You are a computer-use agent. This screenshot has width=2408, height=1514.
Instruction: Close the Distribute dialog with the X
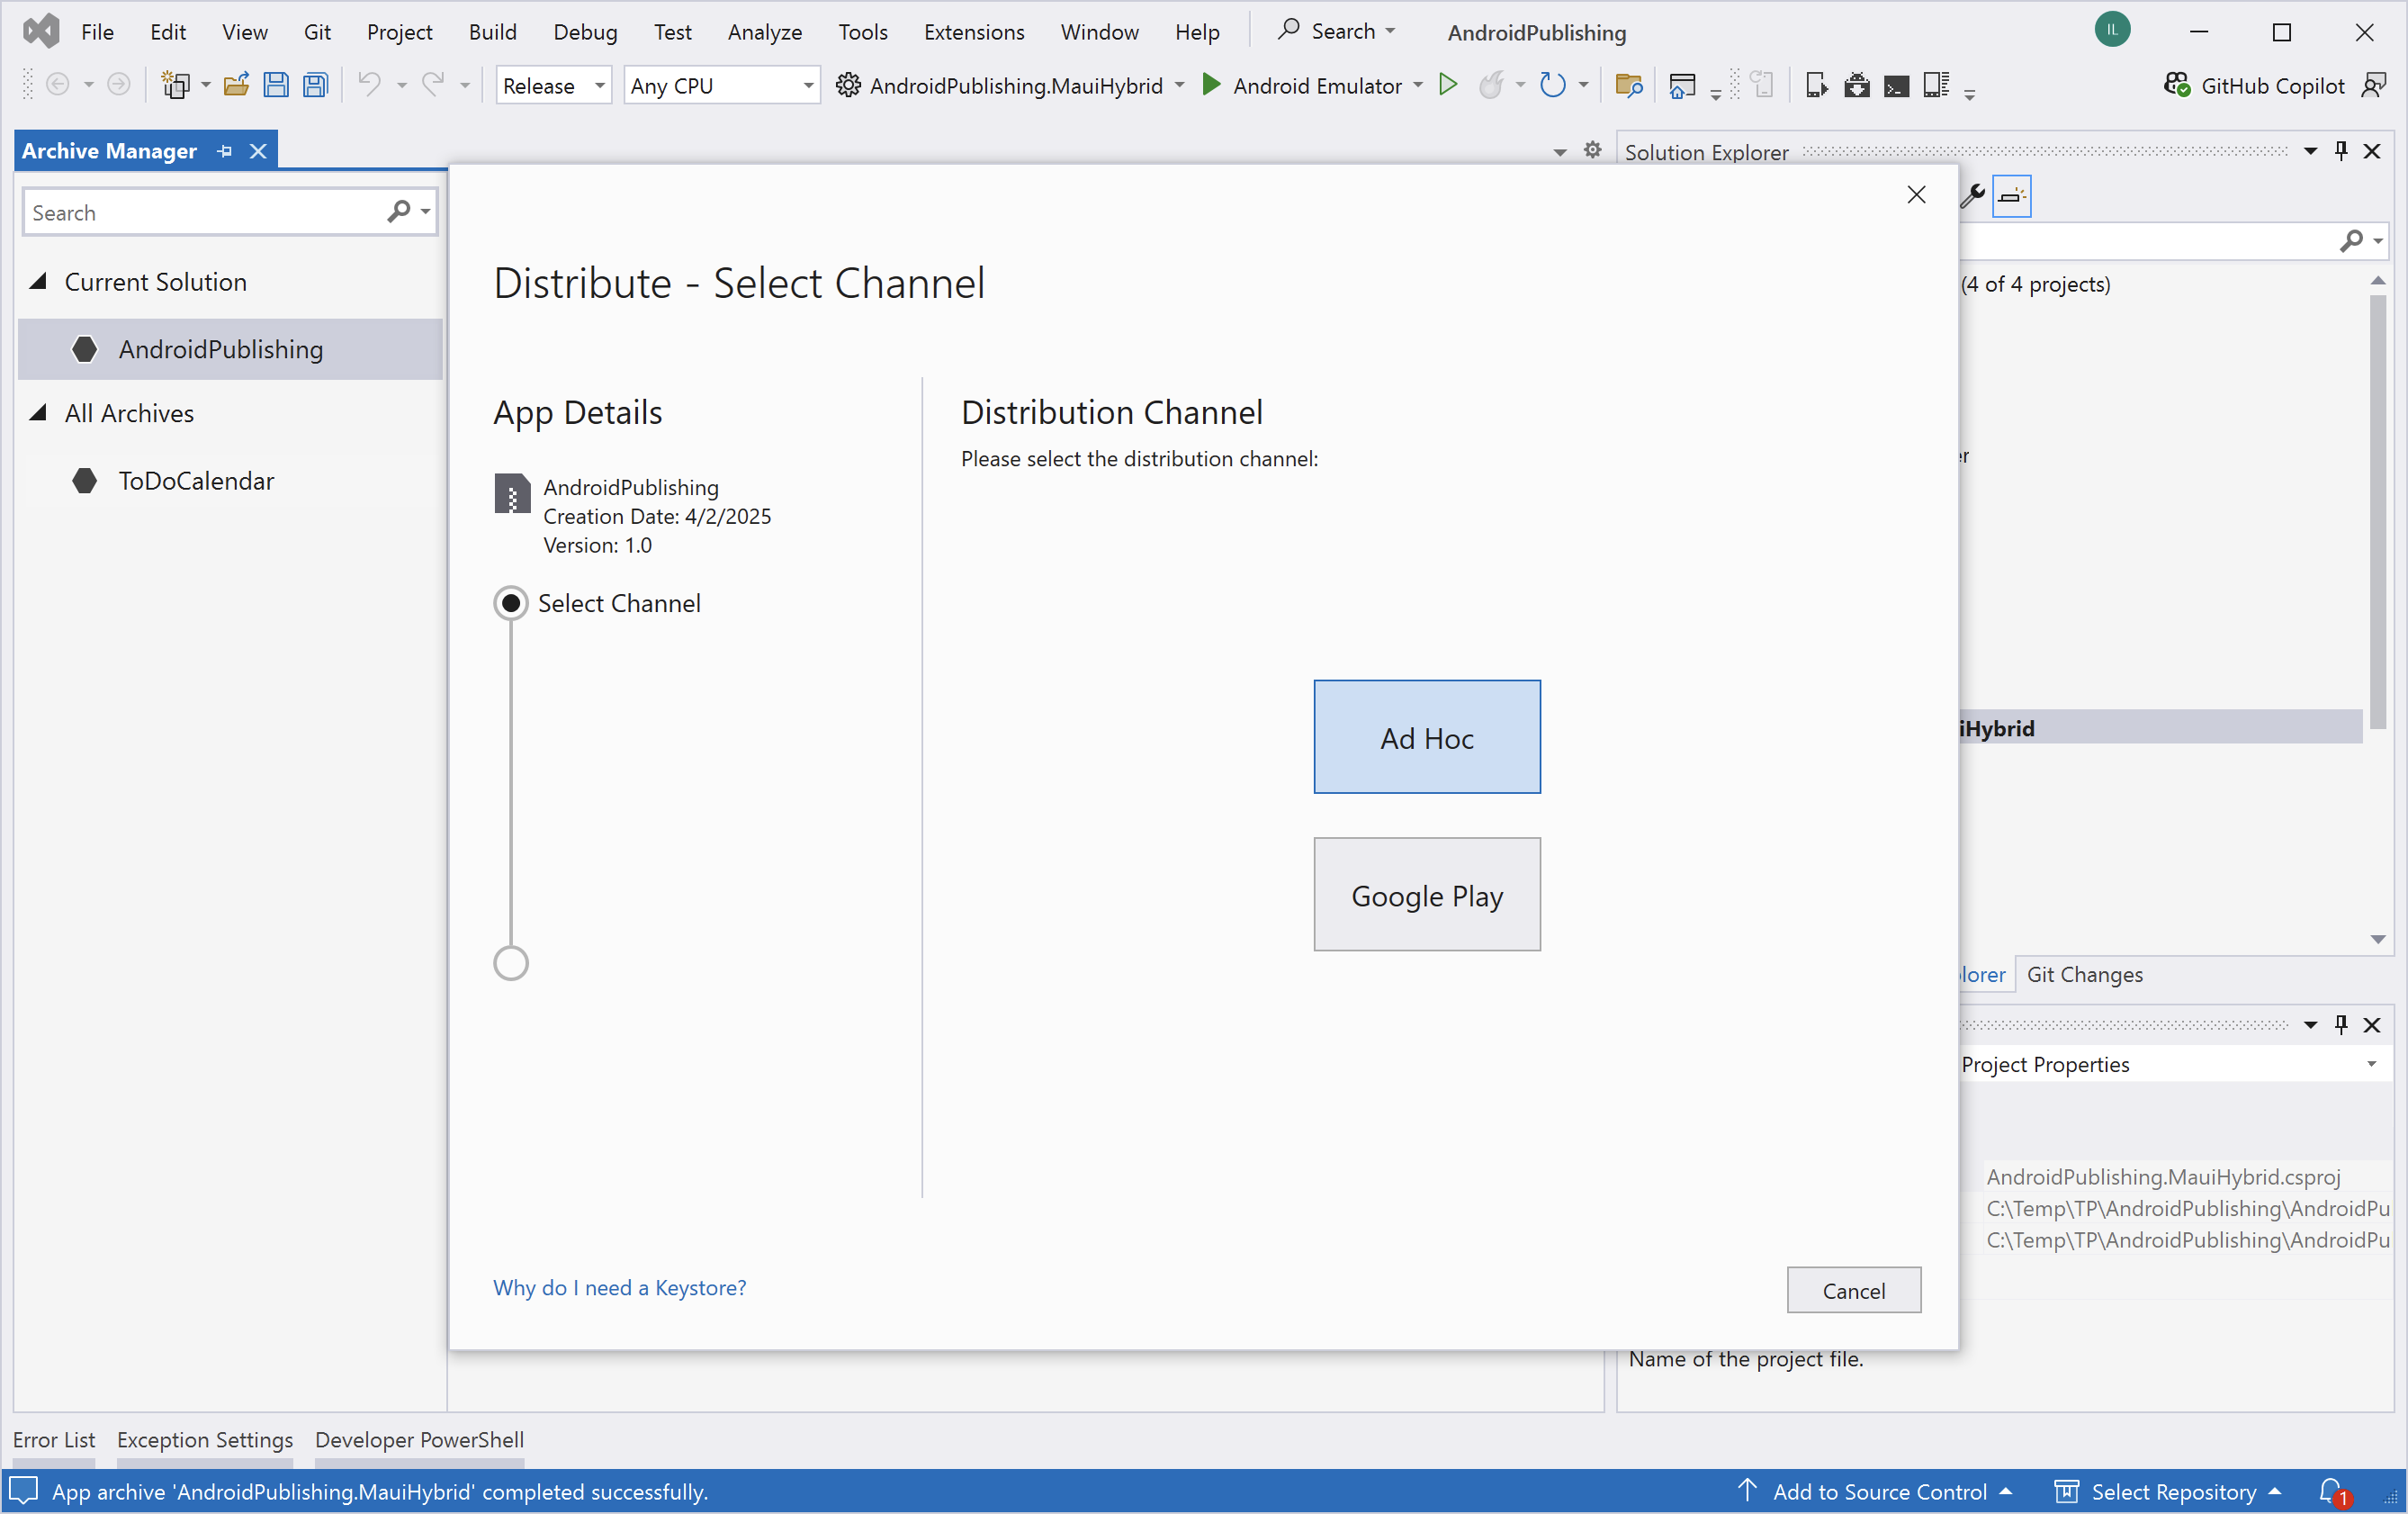click(x=1916, y=194)
